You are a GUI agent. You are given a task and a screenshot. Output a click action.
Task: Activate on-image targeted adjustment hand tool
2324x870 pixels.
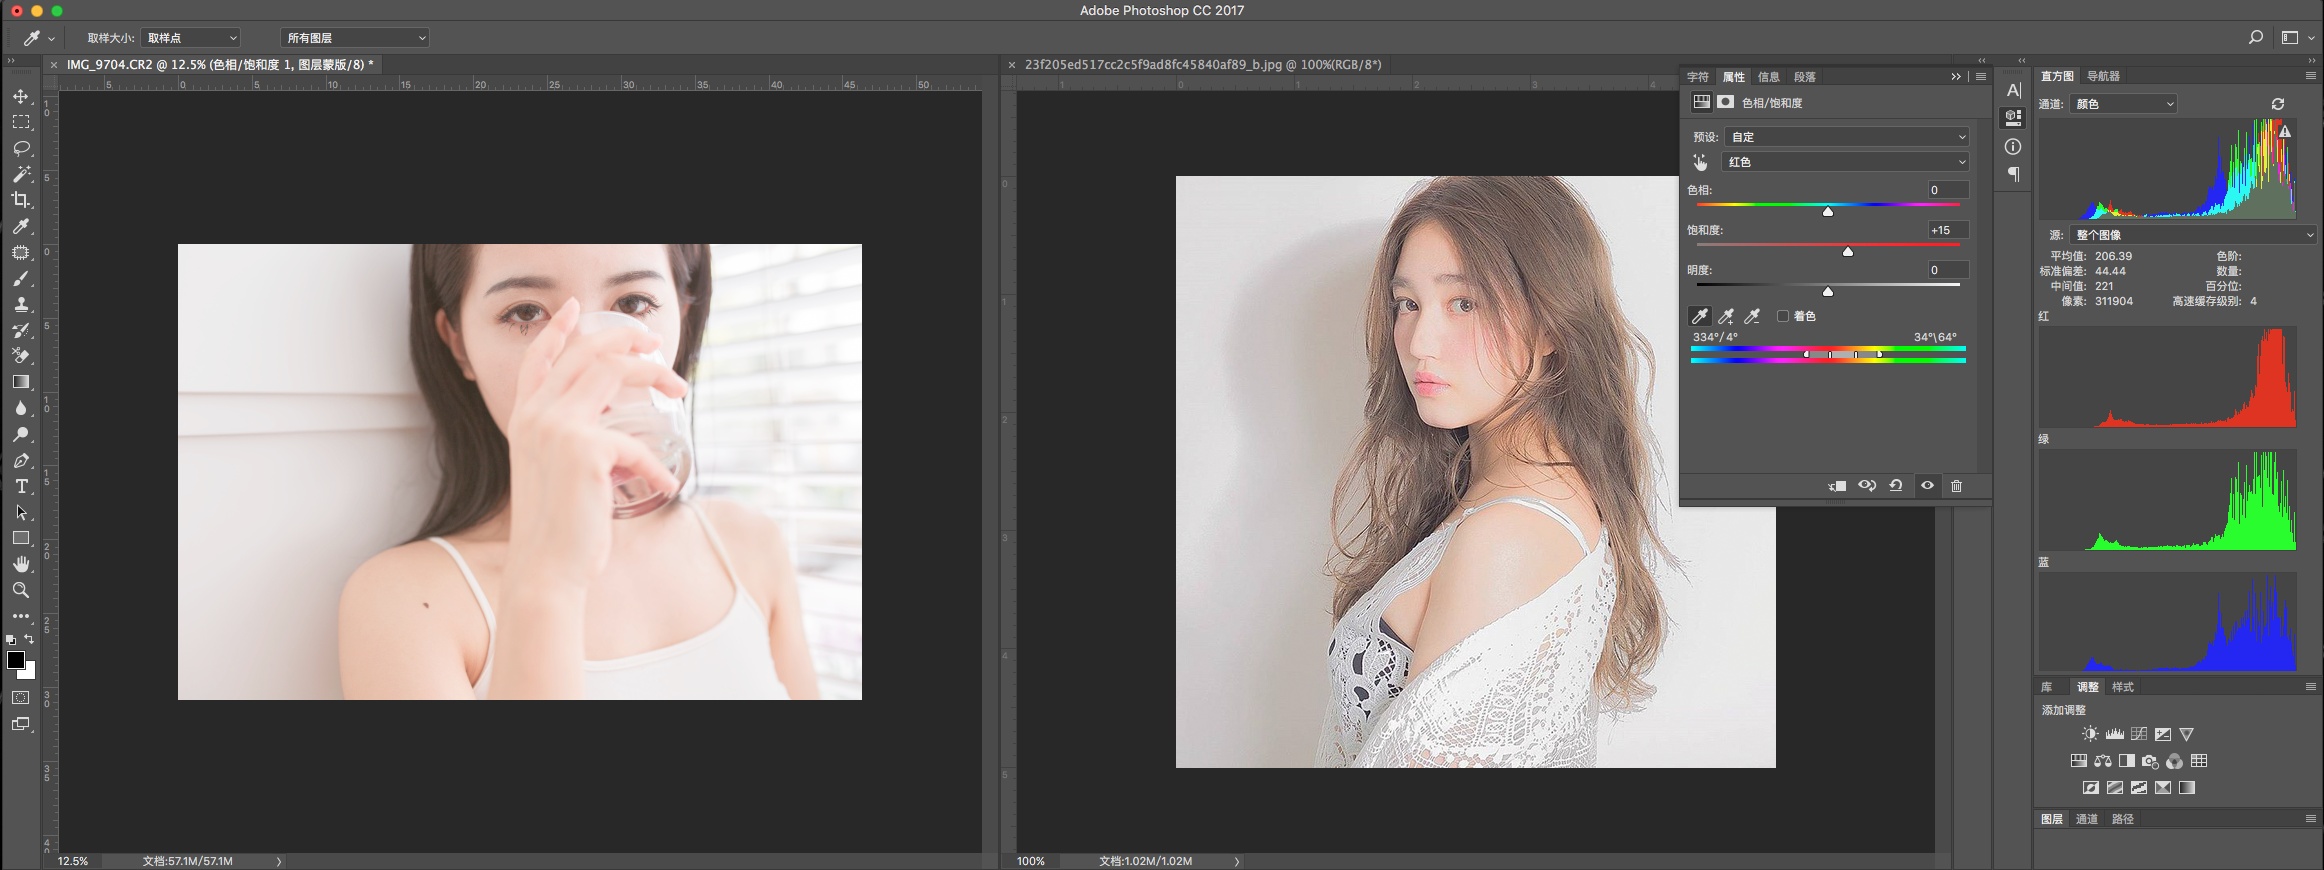1700,162
